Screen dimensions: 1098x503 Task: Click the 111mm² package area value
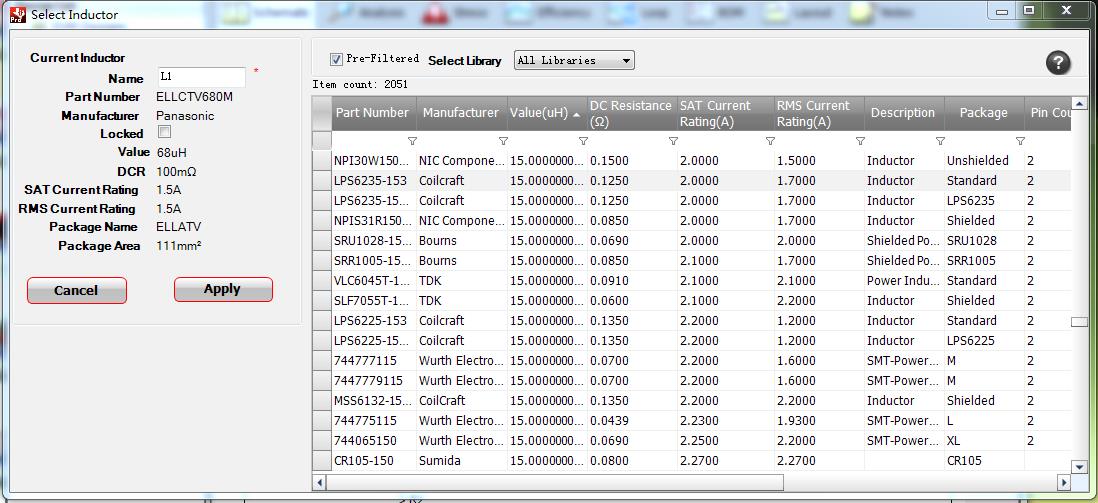[179, 246]
